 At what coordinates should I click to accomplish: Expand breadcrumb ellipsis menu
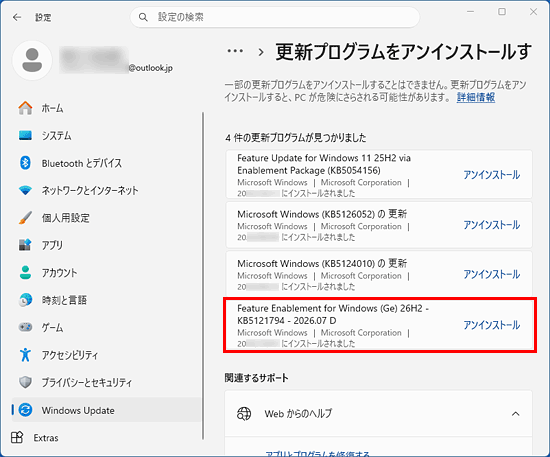tap(235, 51)
